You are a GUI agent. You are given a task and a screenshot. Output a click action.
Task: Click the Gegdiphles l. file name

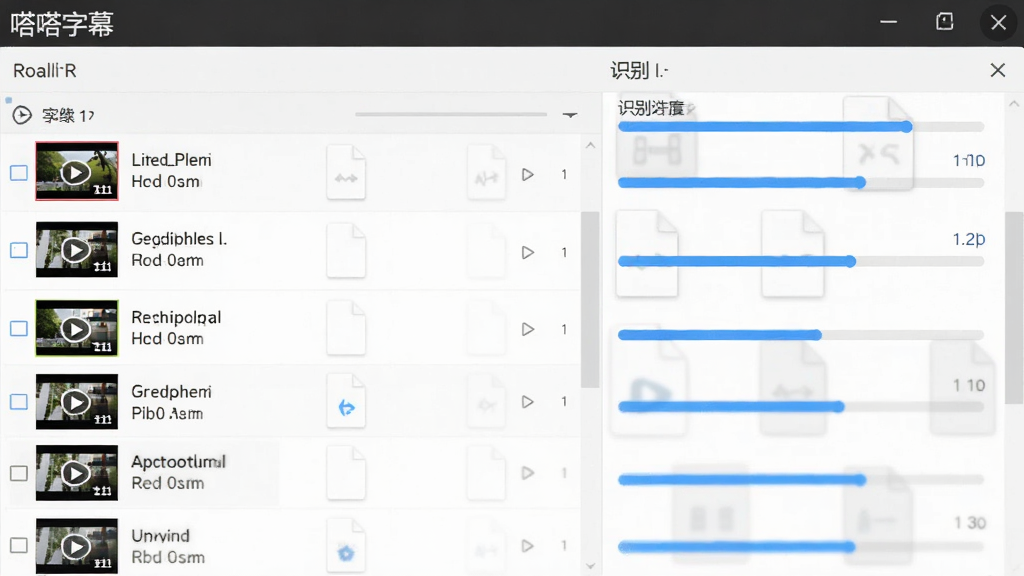coord(179,239)
